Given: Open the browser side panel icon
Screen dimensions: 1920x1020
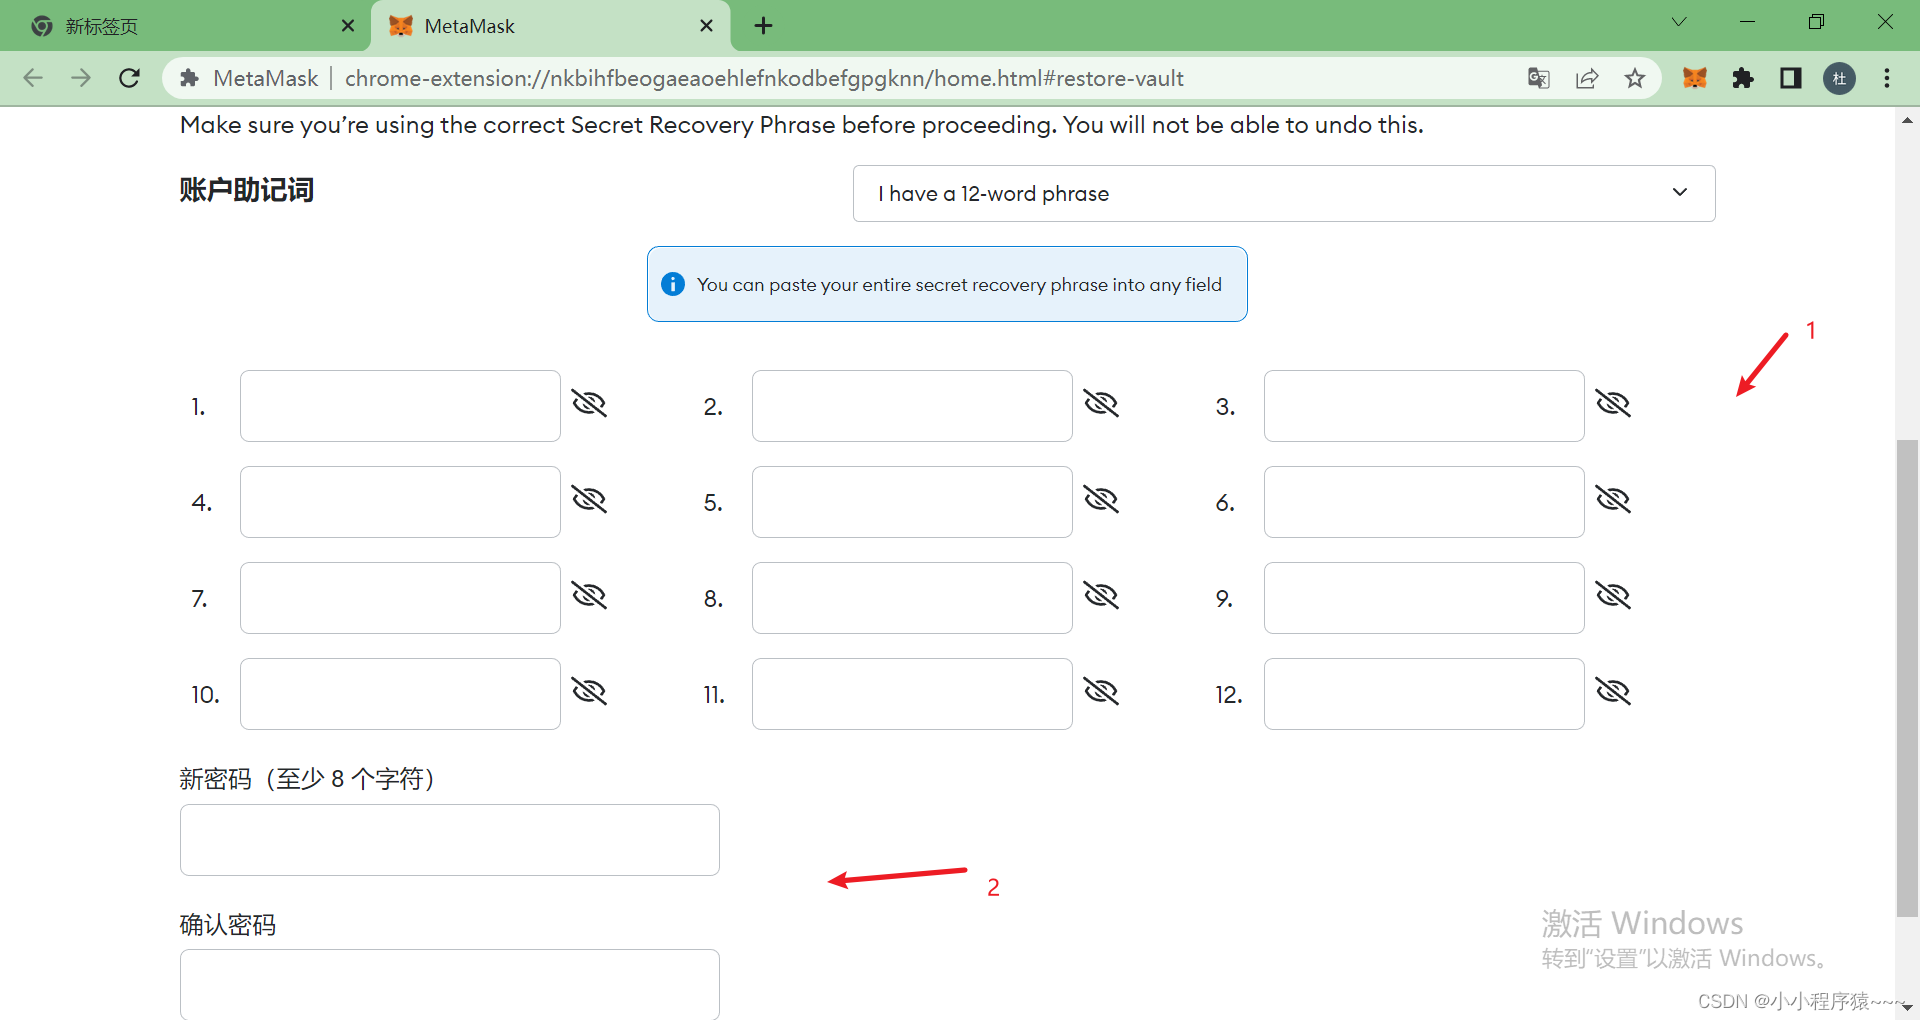Looking at the screenshot, I should tap(1791, 78).
